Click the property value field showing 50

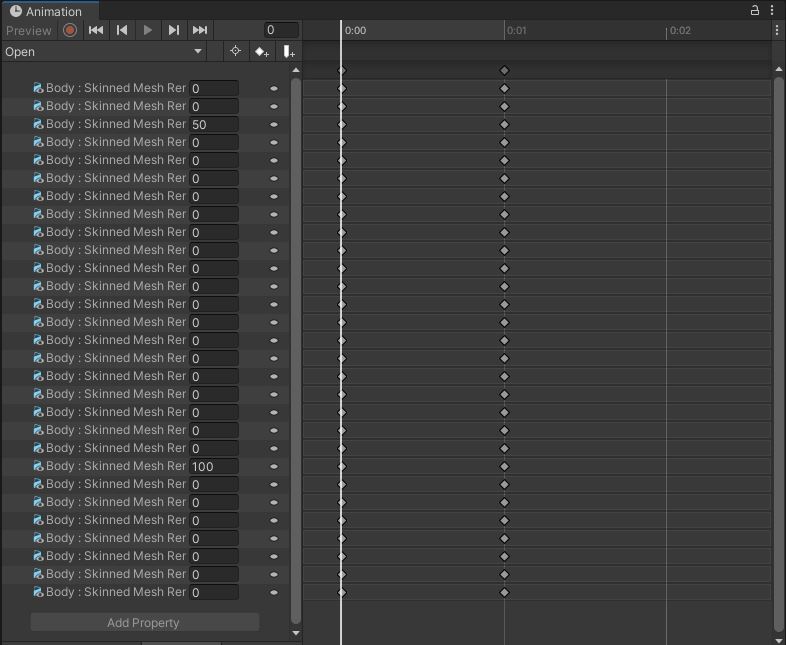tap(213, 125)
